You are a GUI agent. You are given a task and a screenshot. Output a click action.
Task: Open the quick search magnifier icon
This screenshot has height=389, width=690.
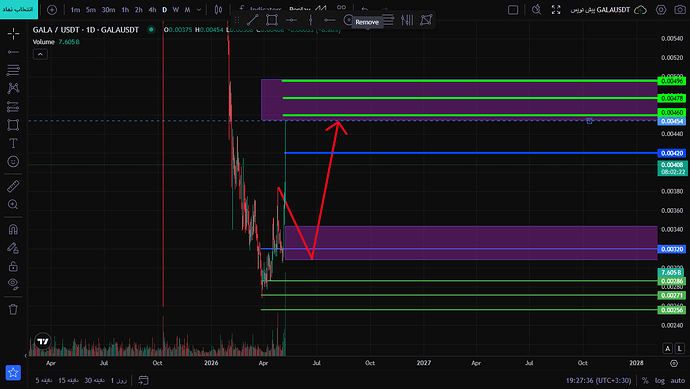coord(536,10)
